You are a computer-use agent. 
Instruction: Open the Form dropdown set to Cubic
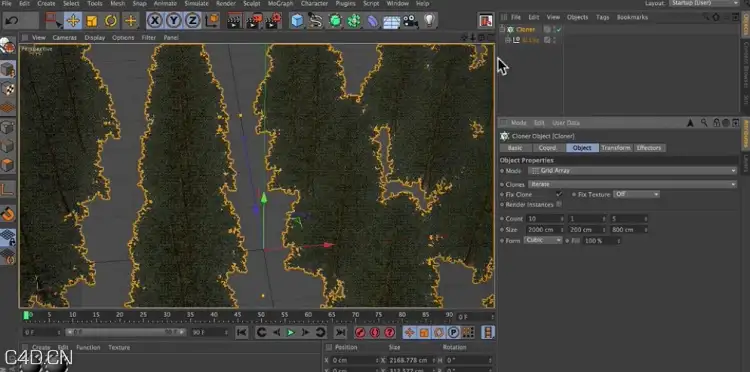coord(543,240)
